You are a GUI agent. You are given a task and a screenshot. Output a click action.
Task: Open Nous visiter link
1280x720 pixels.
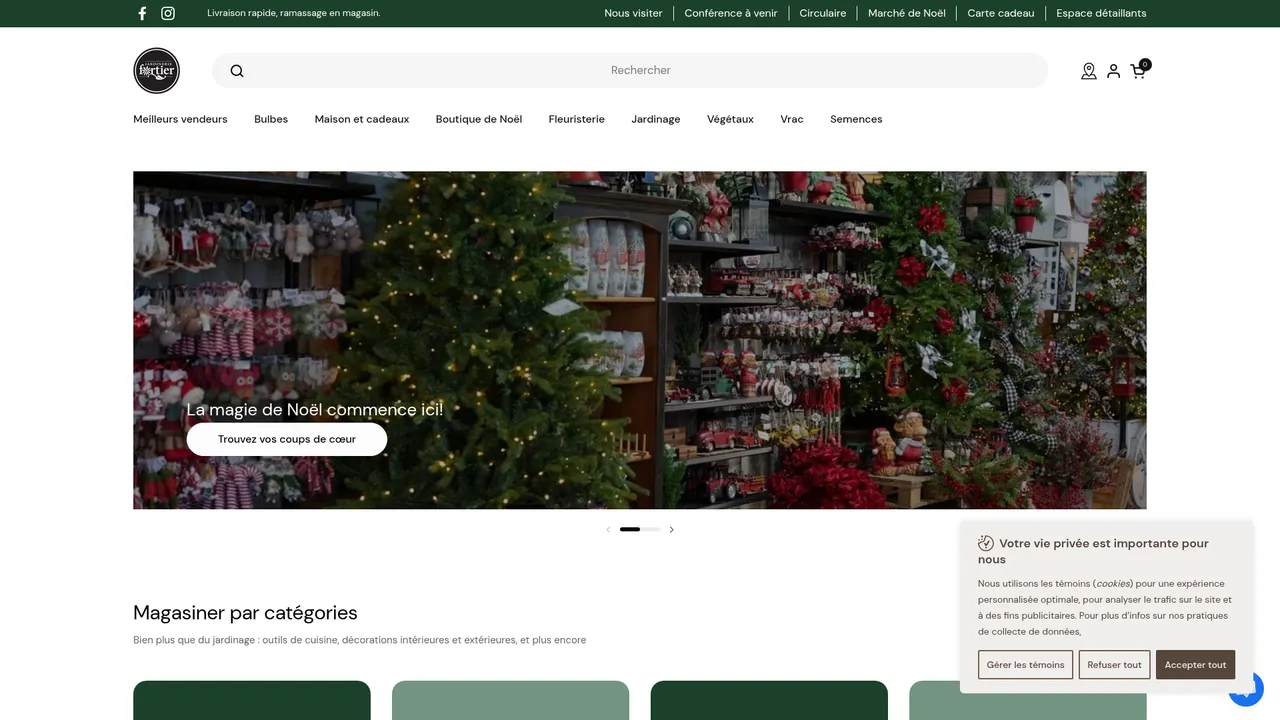633,13
